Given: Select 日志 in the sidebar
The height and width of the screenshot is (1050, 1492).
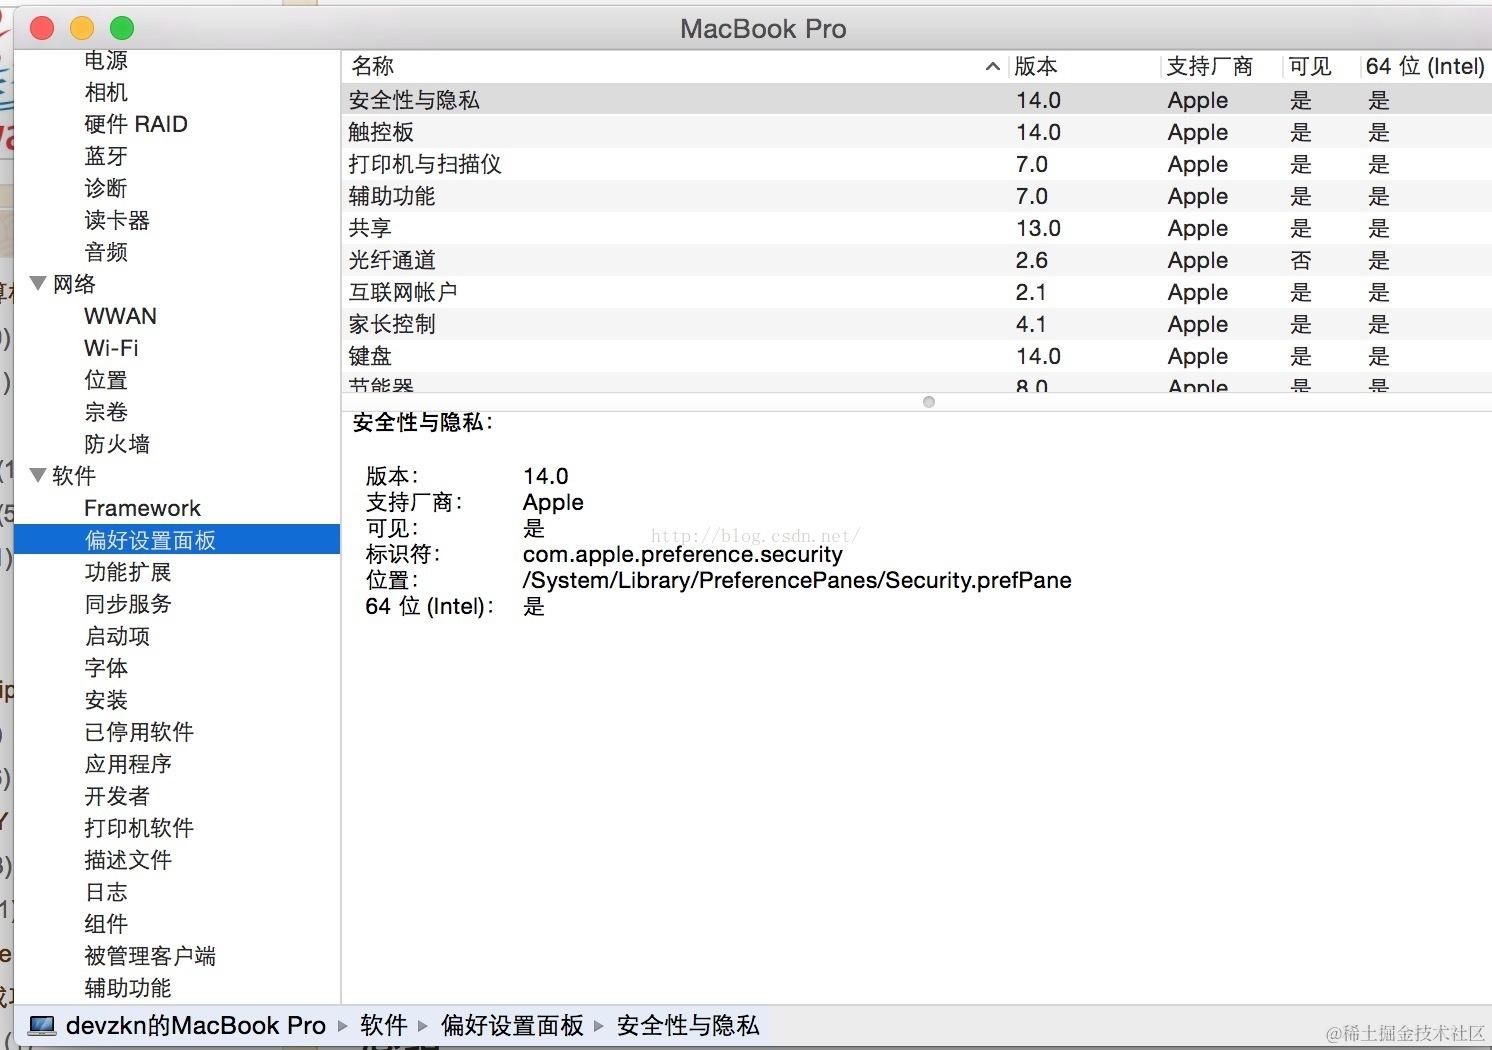Looking at the screenshot, I should coord(106,892).
